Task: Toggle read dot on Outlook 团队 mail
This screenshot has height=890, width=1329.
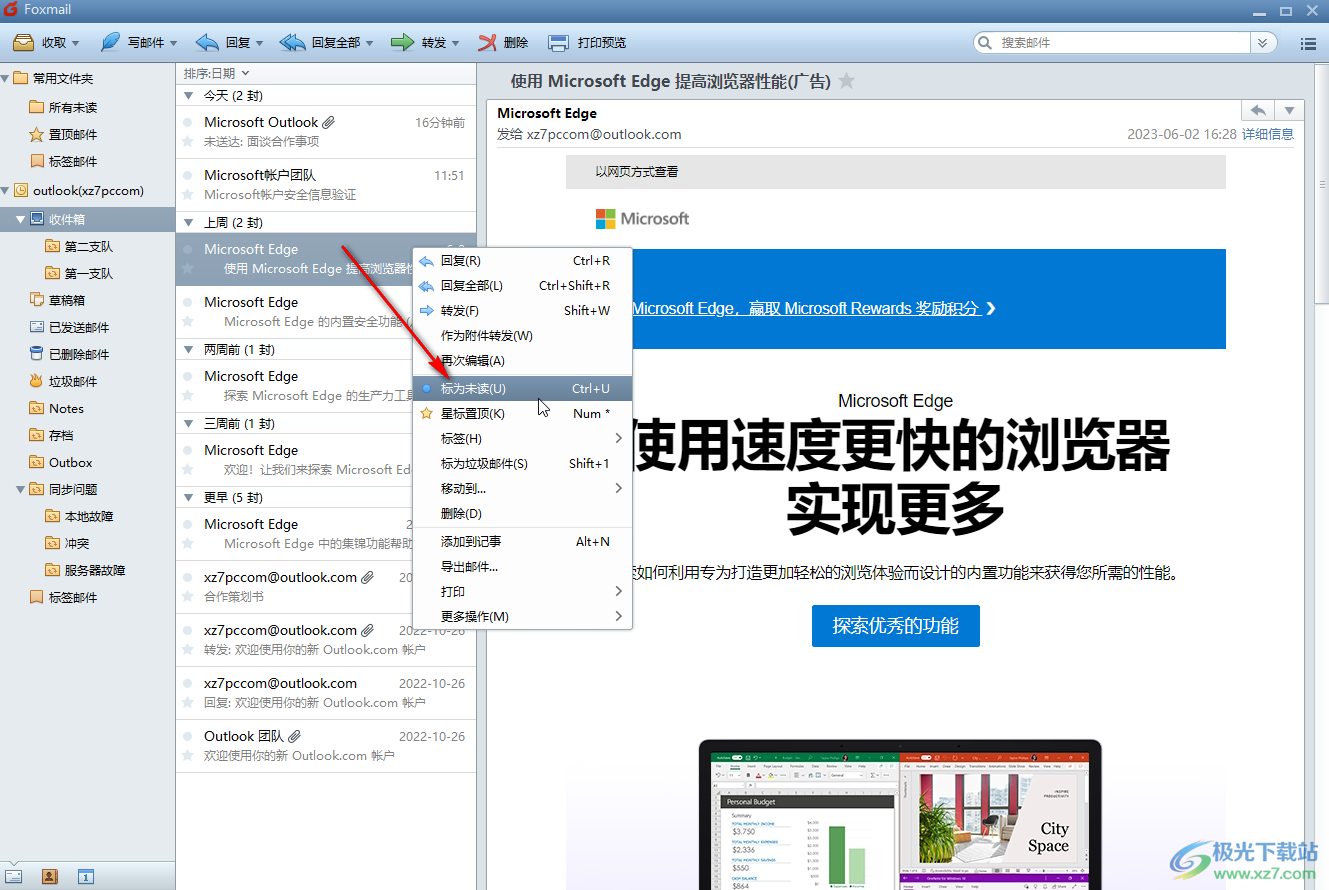Action: (x=187, y=736)
